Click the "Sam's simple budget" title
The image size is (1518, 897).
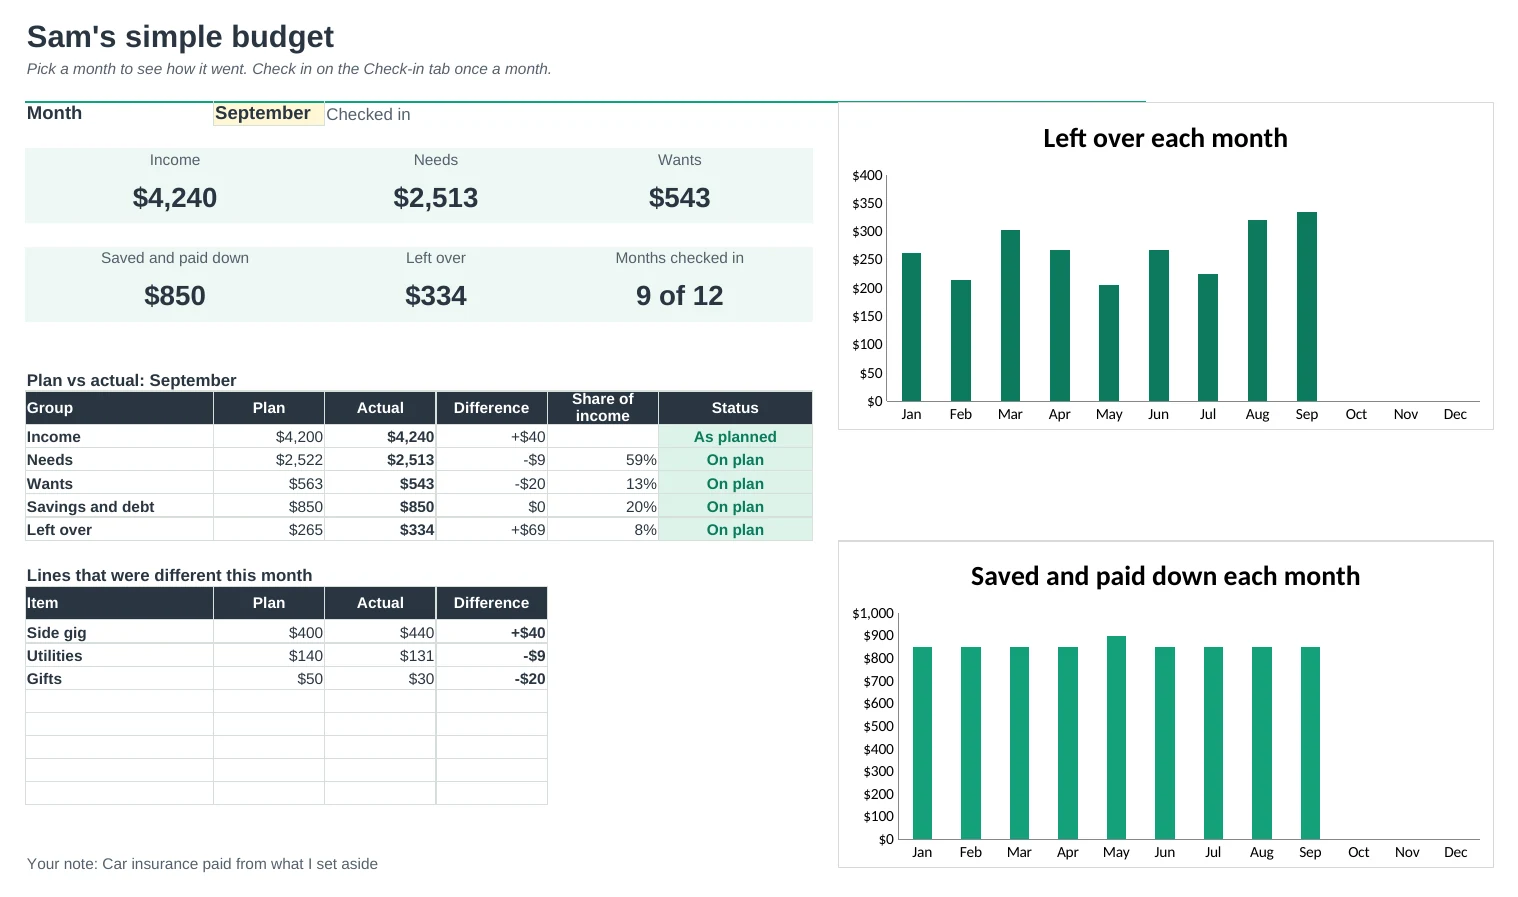180,37
